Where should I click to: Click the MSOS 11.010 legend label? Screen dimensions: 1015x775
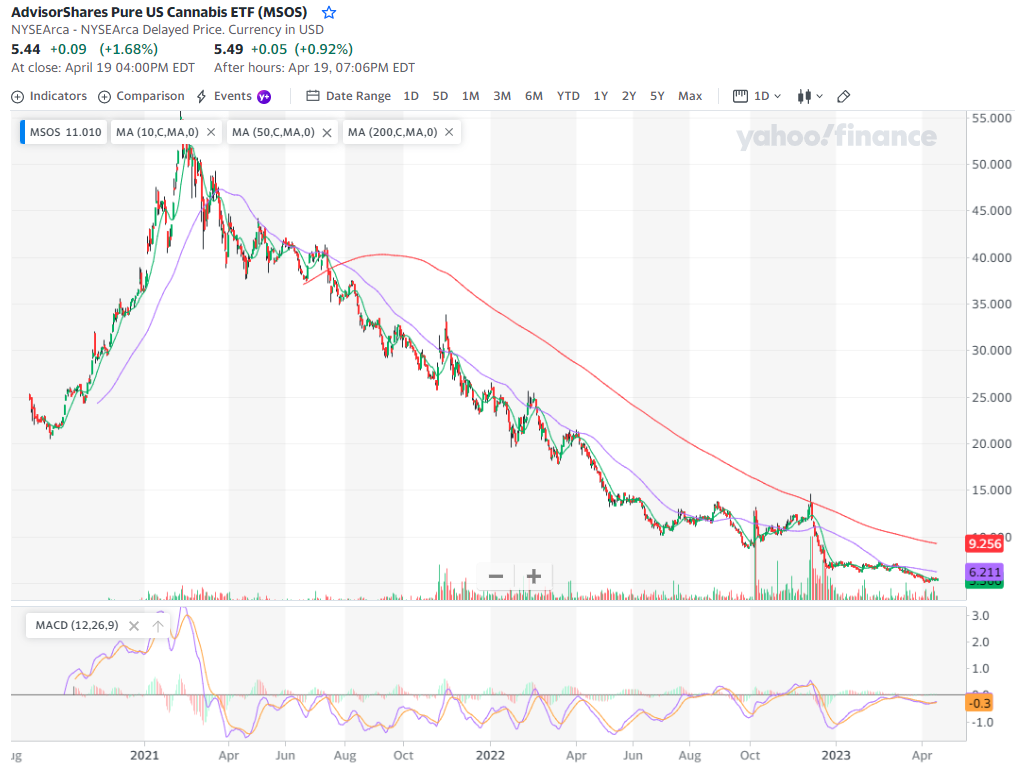64,132
